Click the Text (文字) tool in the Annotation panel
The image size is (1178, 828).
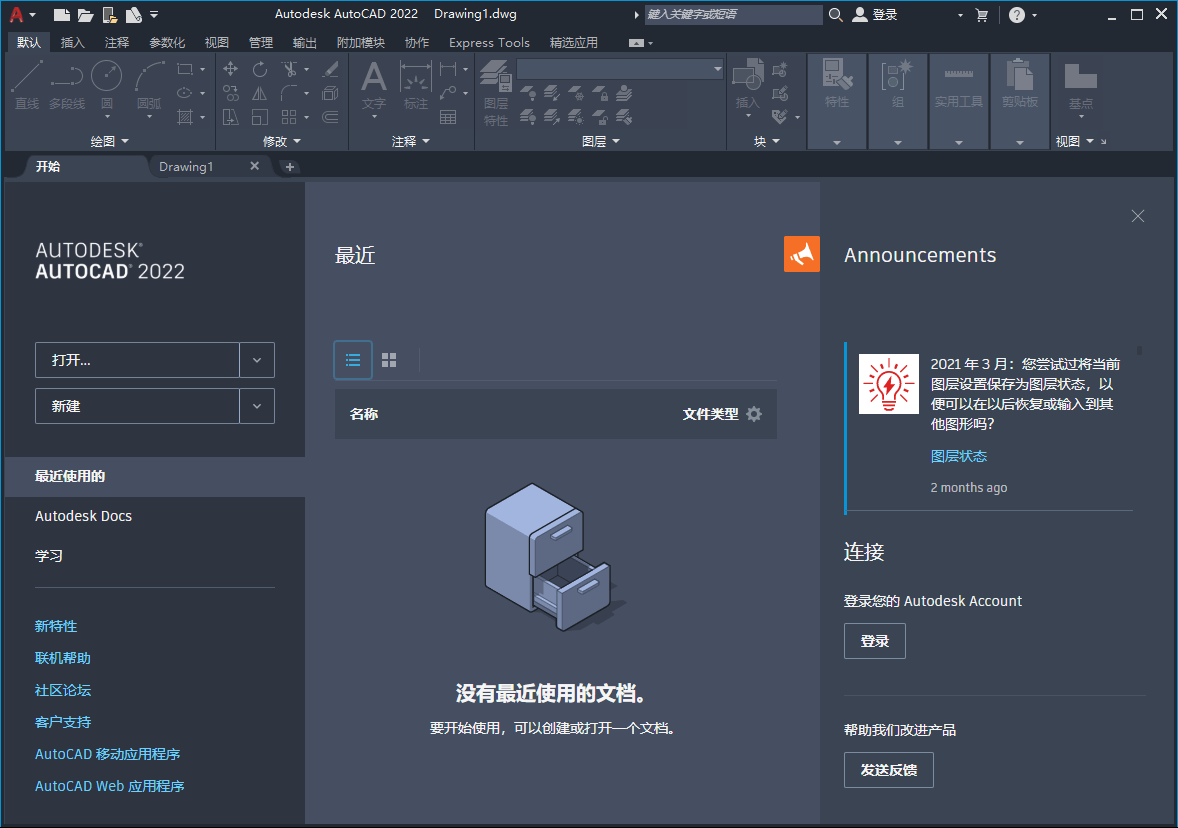(373, 80)
